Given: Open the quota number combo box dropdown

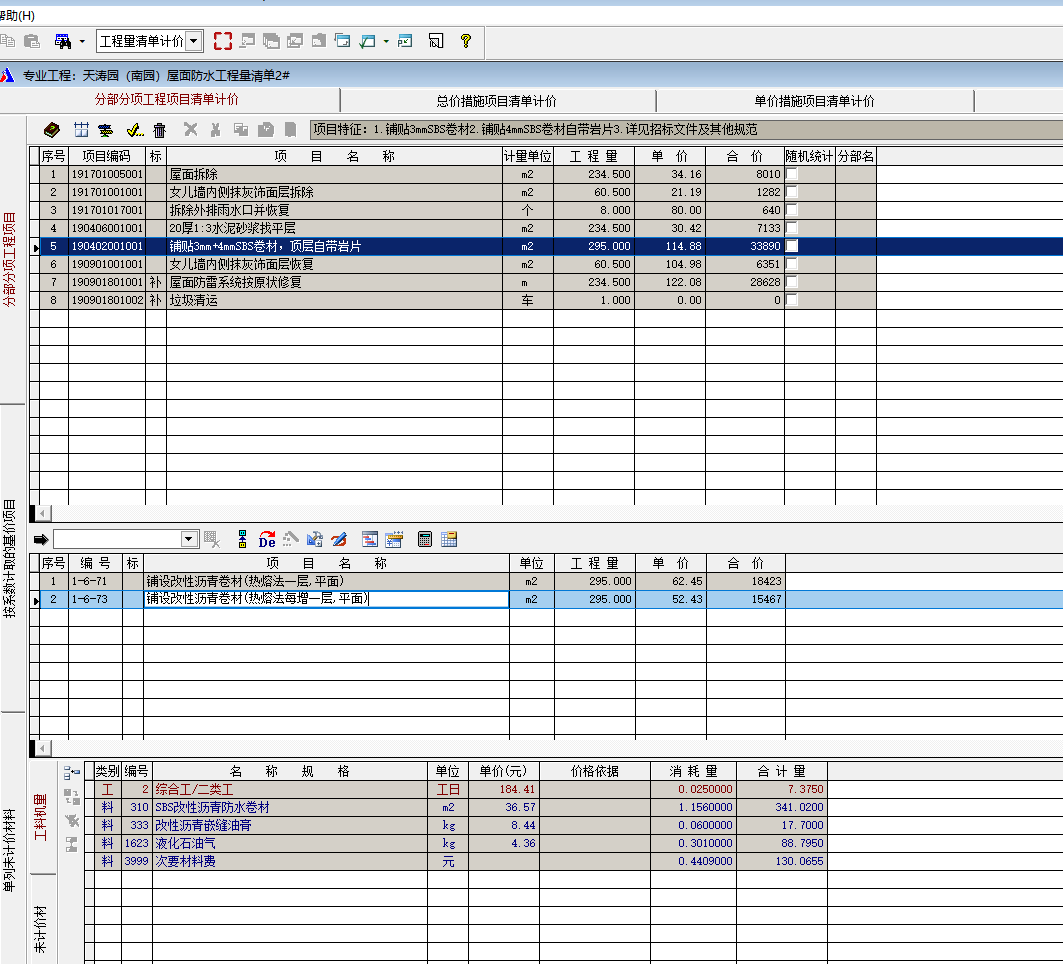Looking at the screenshot, I should [189, 540].
